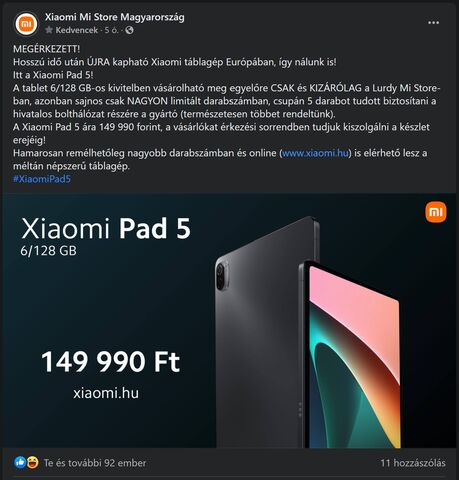Click the orange Mi logo on image
Viewport: 459px width, 480px height.
pyautogui.click(x=436, y=212)
